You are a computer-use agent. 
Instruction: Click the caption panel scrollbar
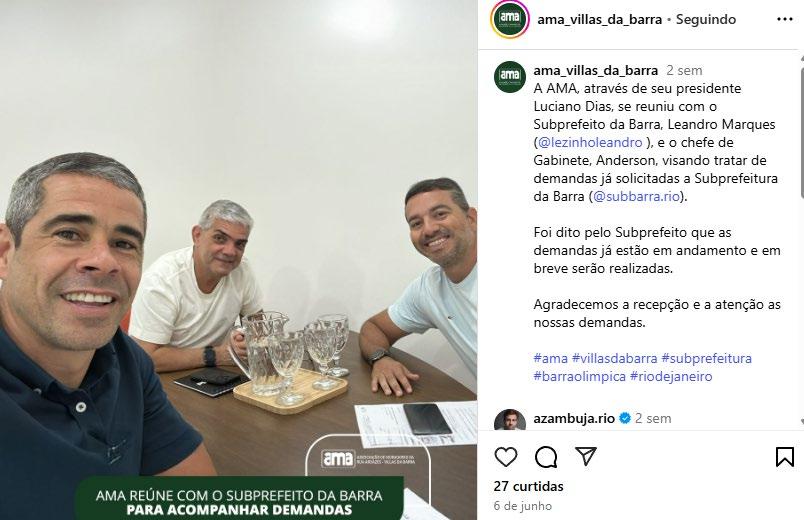coord(801,128)
